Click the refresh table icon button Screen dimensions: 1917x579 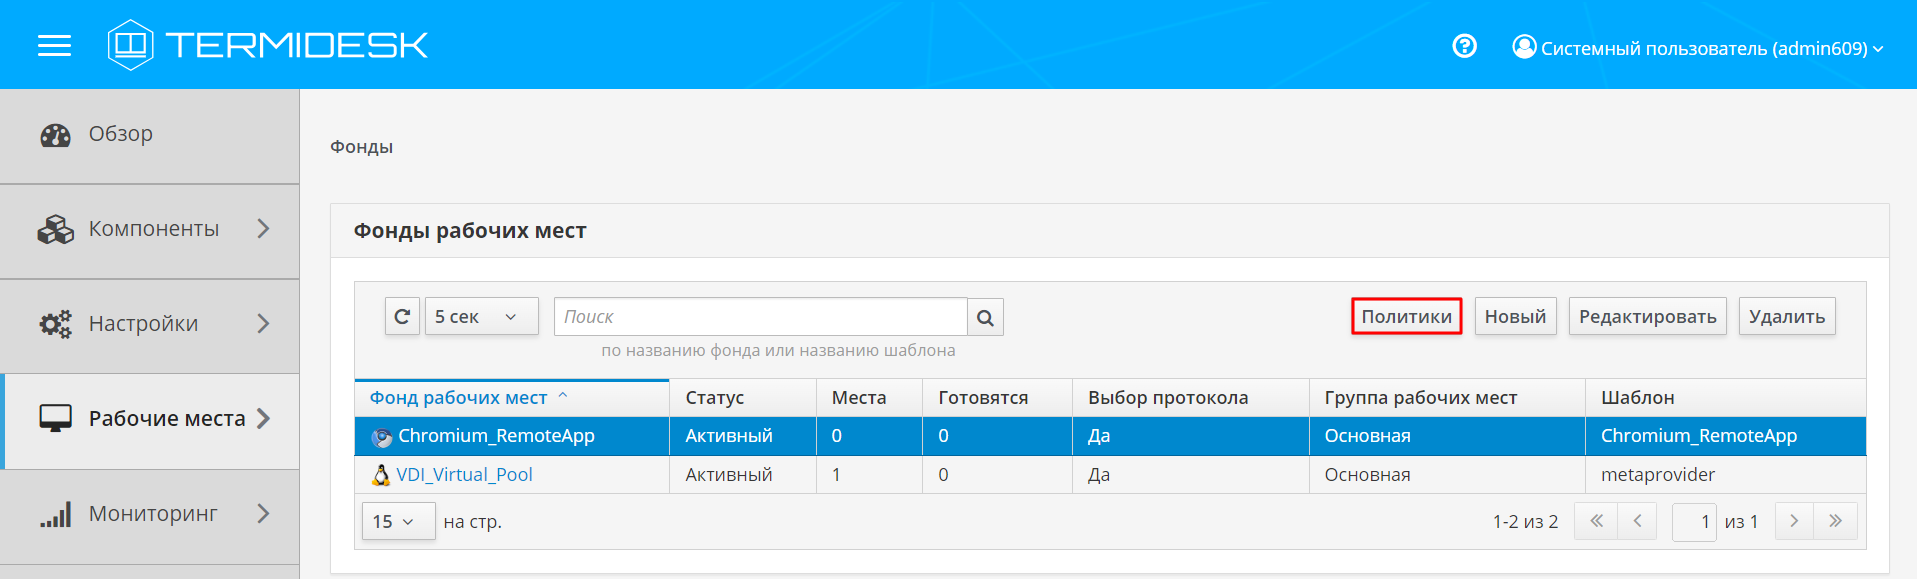402,317
